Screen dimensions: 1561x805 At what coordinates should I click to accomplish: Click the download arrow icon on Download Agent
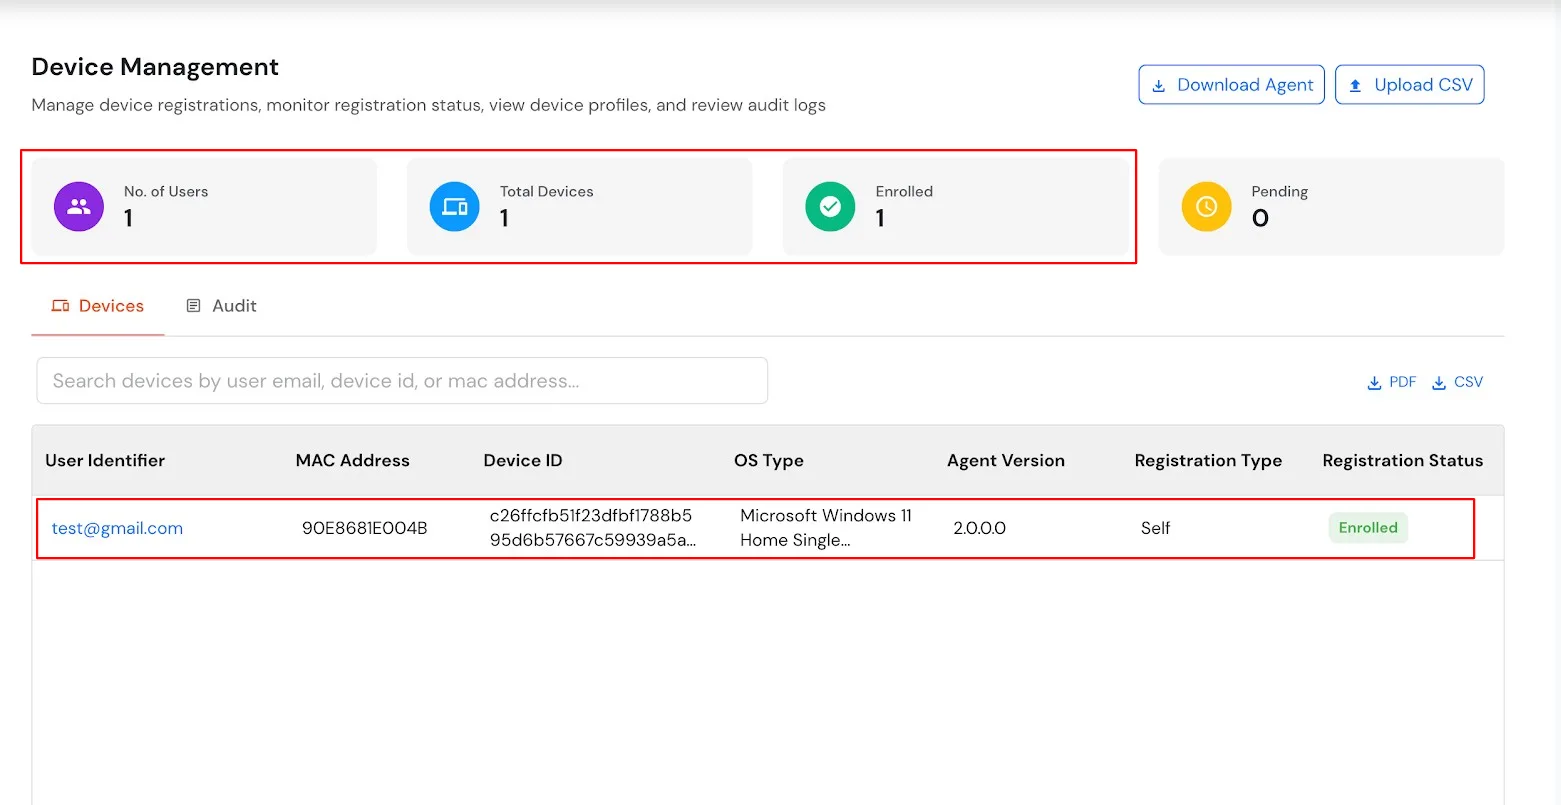[1159, 85]
